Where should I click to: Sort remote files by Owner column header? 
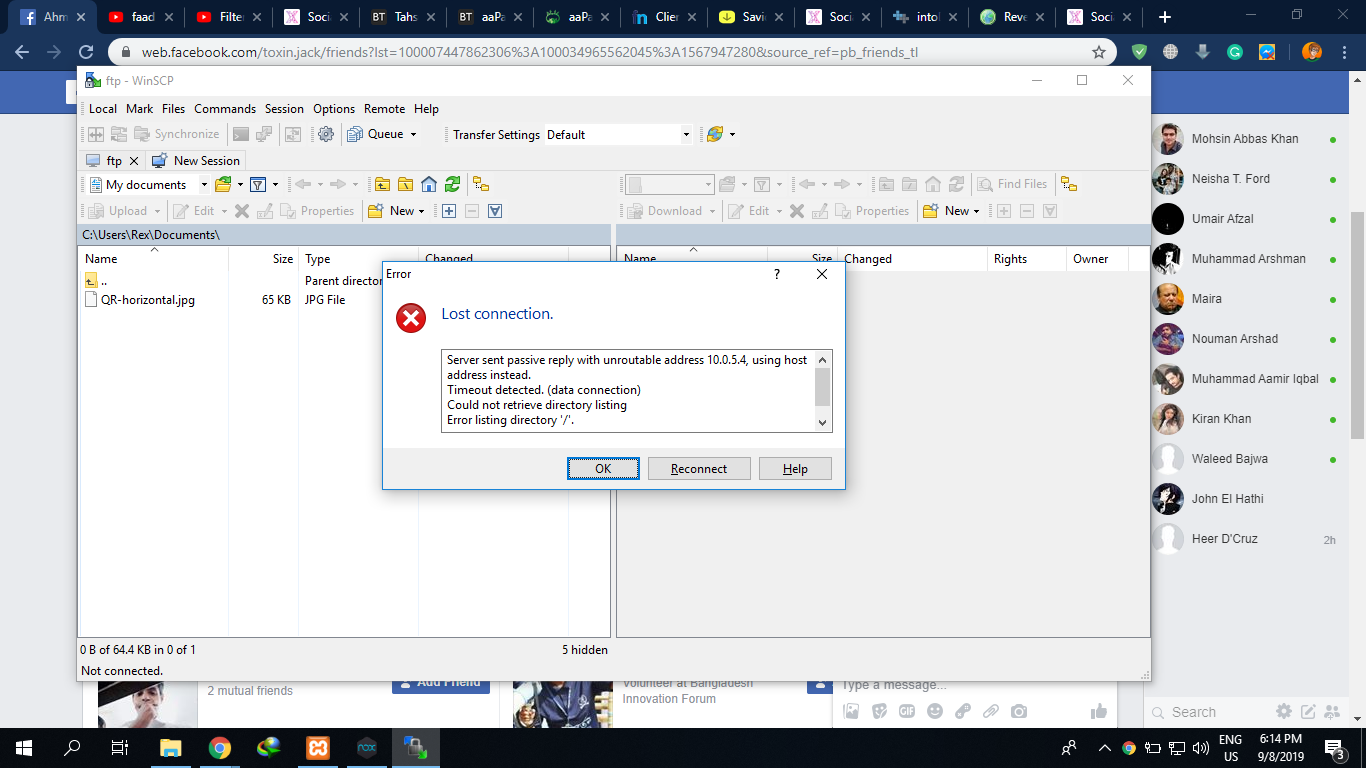click(x=1097, y=259)
